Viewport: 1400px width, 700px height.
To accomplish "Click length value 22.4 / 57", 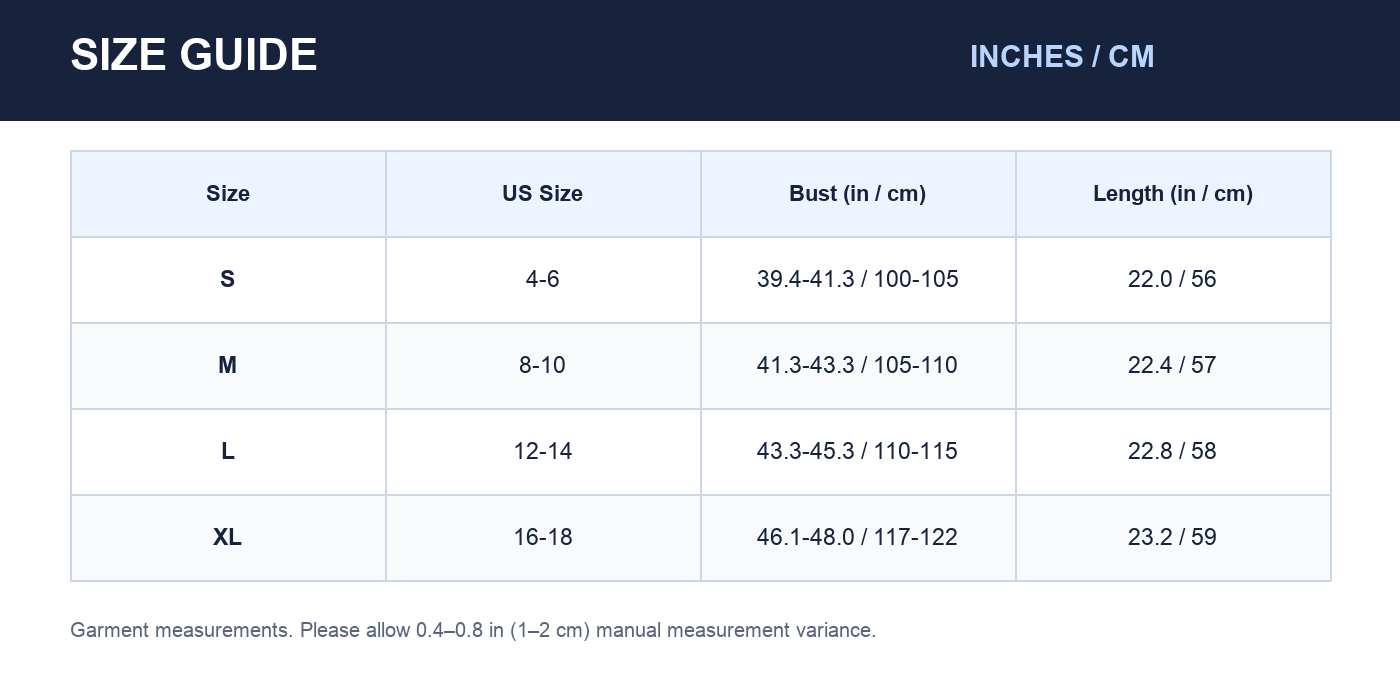I will pyautogui.click(x=1173, y=365).
